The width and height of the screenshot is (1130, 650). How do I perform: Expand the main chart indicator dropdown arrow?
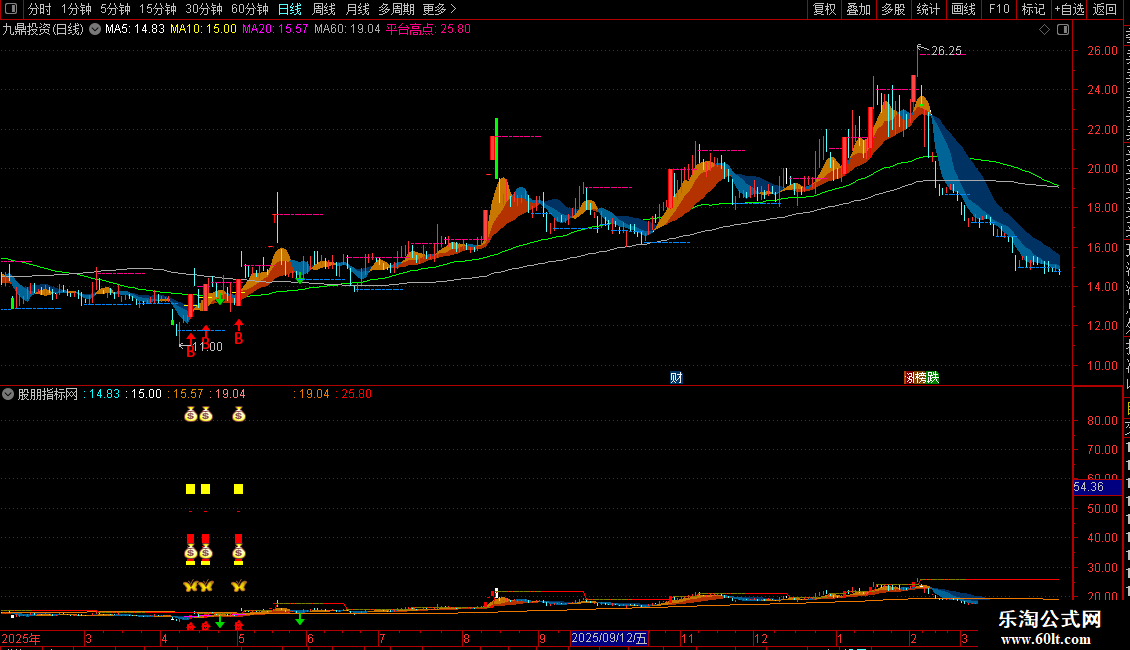click(94, 30)
